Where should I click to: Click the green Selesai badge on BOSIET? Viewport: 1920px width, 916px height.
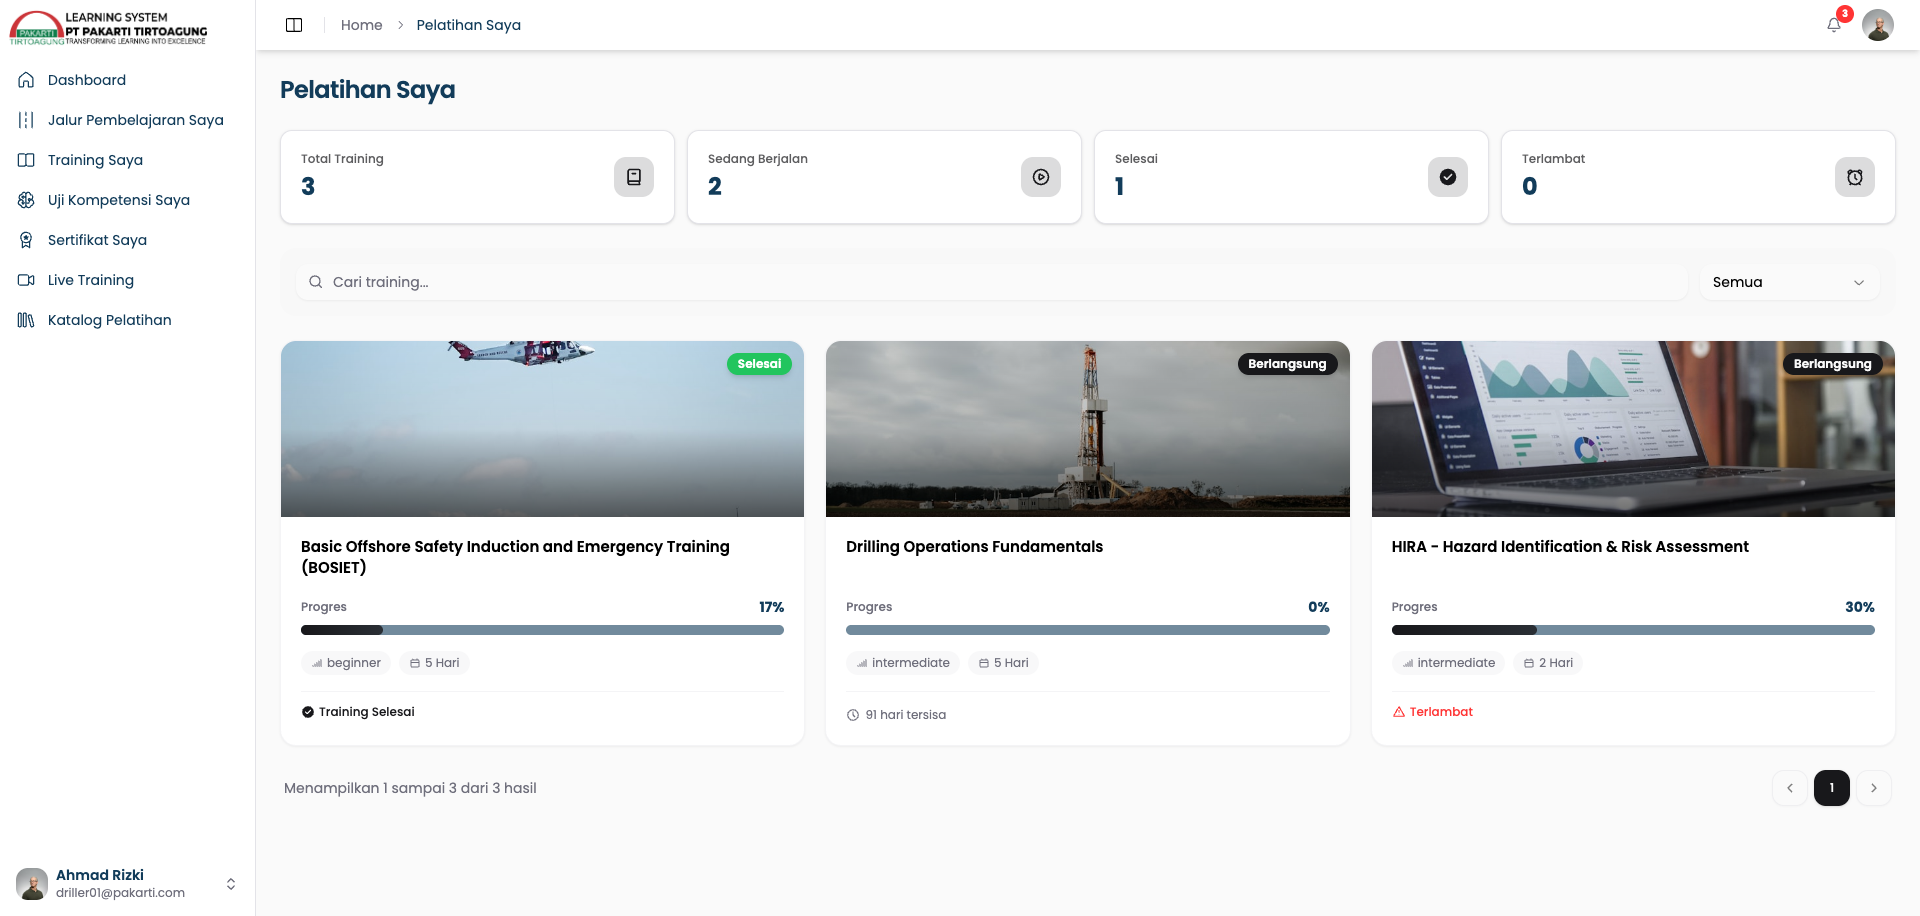pos(759,364)
